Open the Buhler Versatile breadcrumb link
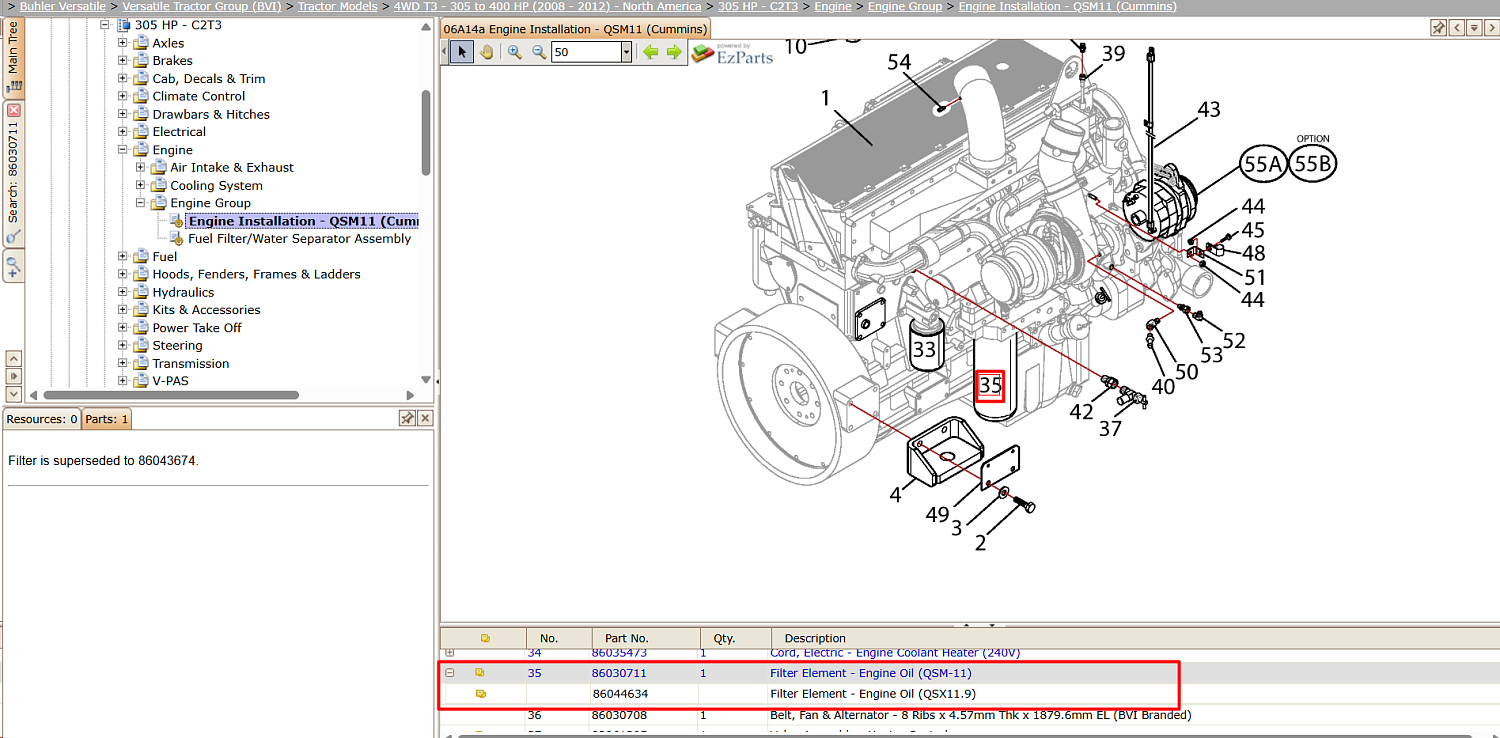This screenshot has width=1500, height=738. click(62, 6)
